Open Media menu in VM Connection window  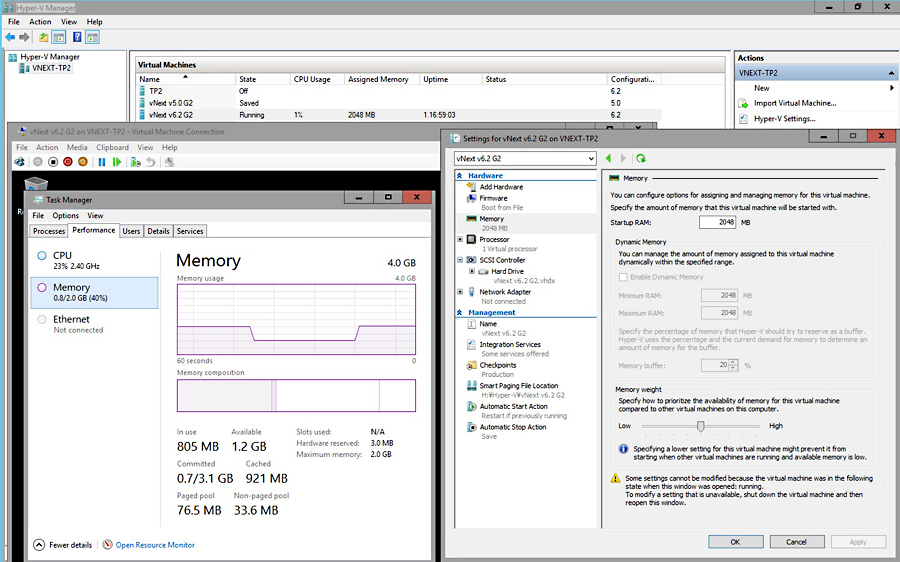tap(77, 148)
